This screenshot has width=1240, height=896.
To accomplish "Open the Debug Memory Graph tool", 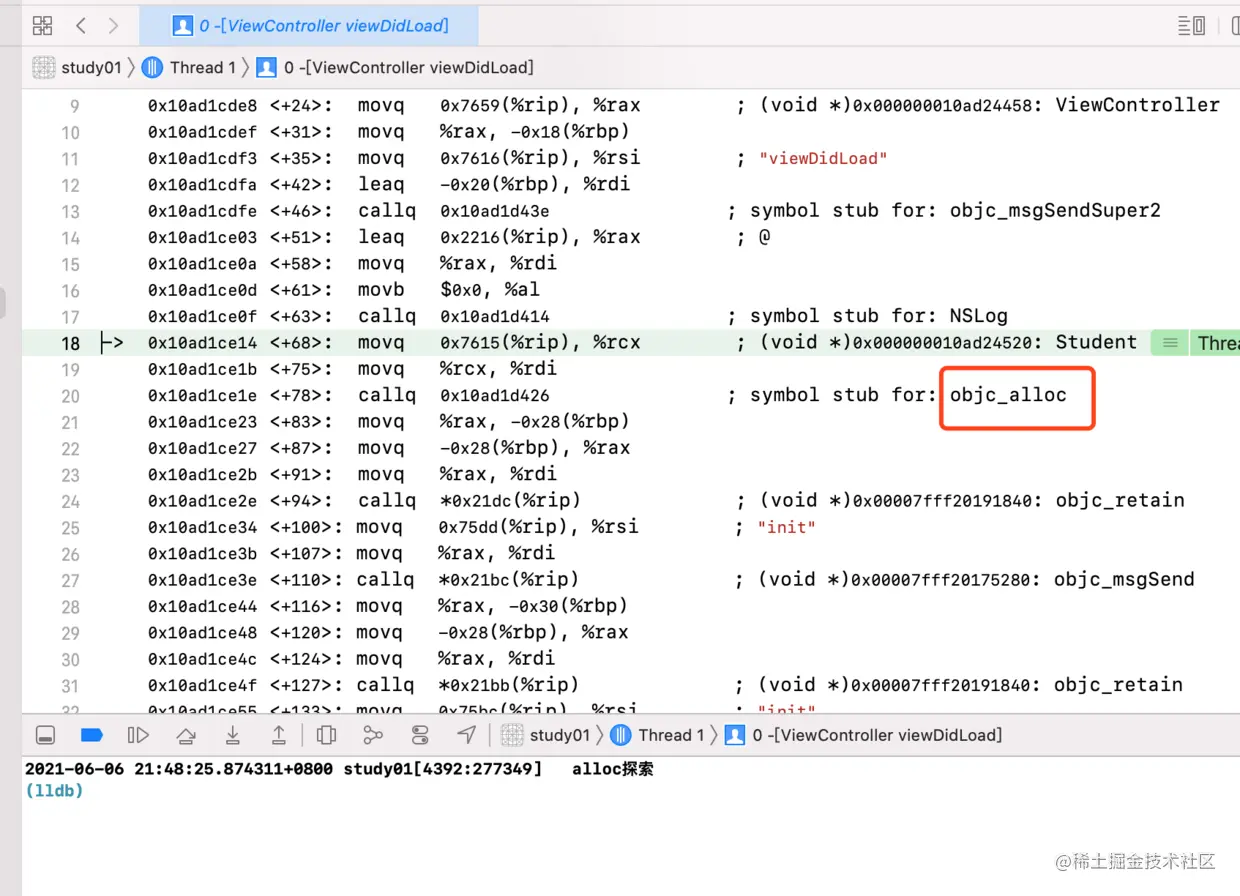I will (x=373, y=735).
